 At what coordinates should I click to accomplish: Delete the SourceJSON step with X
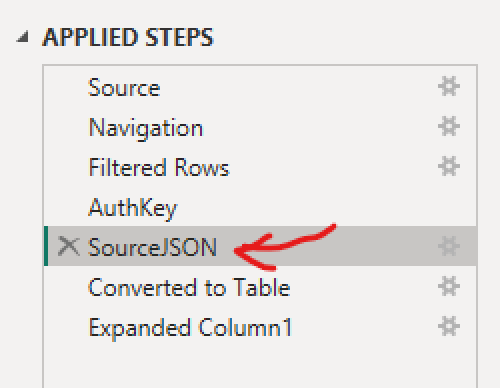tap(69, 246)
